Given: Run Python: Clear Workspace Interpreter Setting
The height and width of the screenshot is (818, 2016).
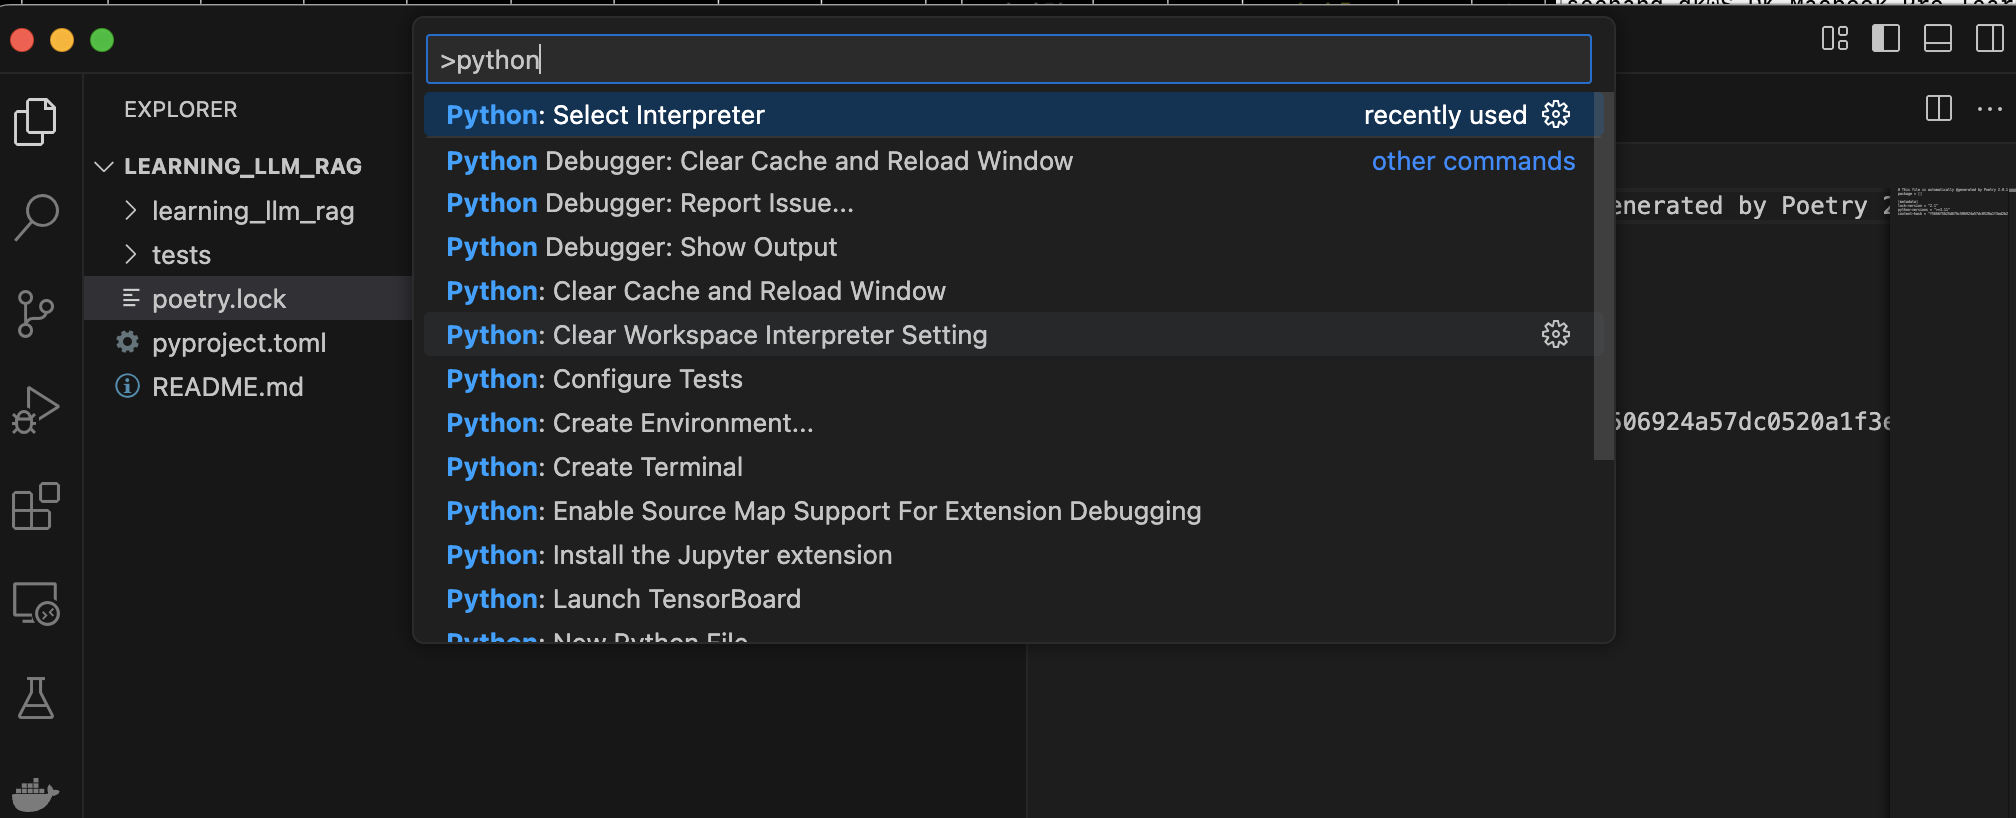Looking at the screenshot, I should click(1008, 334).
